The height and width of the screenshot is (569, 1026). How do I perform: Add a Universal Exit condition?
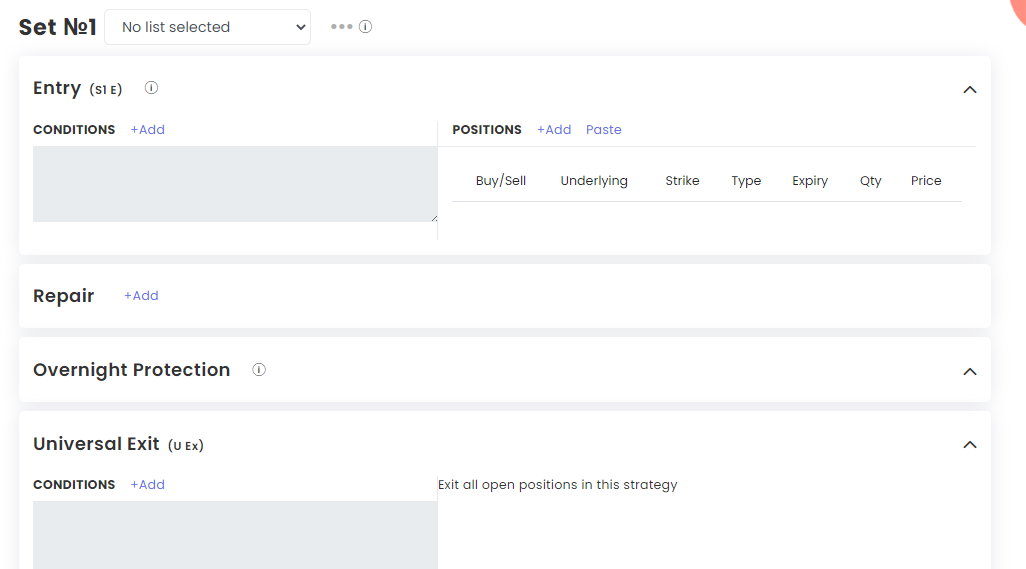[147, 485]
